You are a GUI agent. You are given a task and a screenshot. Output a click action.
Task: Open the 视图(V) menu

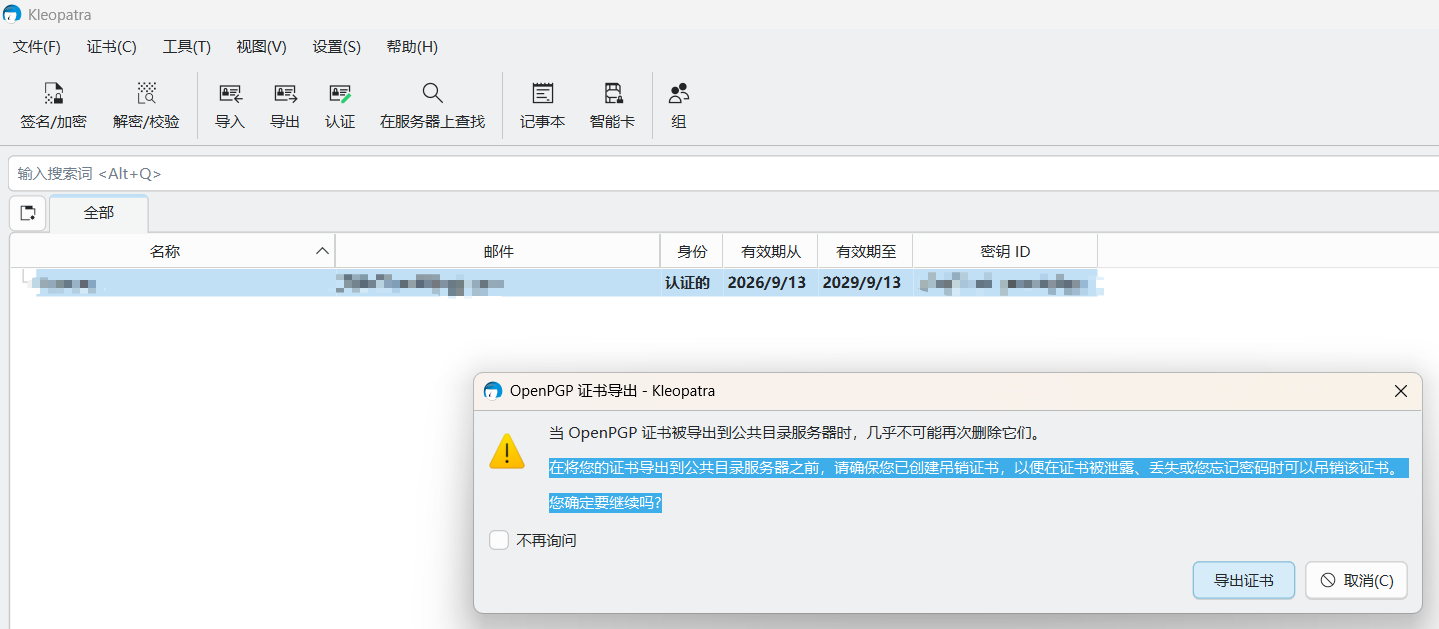[262, 47]
